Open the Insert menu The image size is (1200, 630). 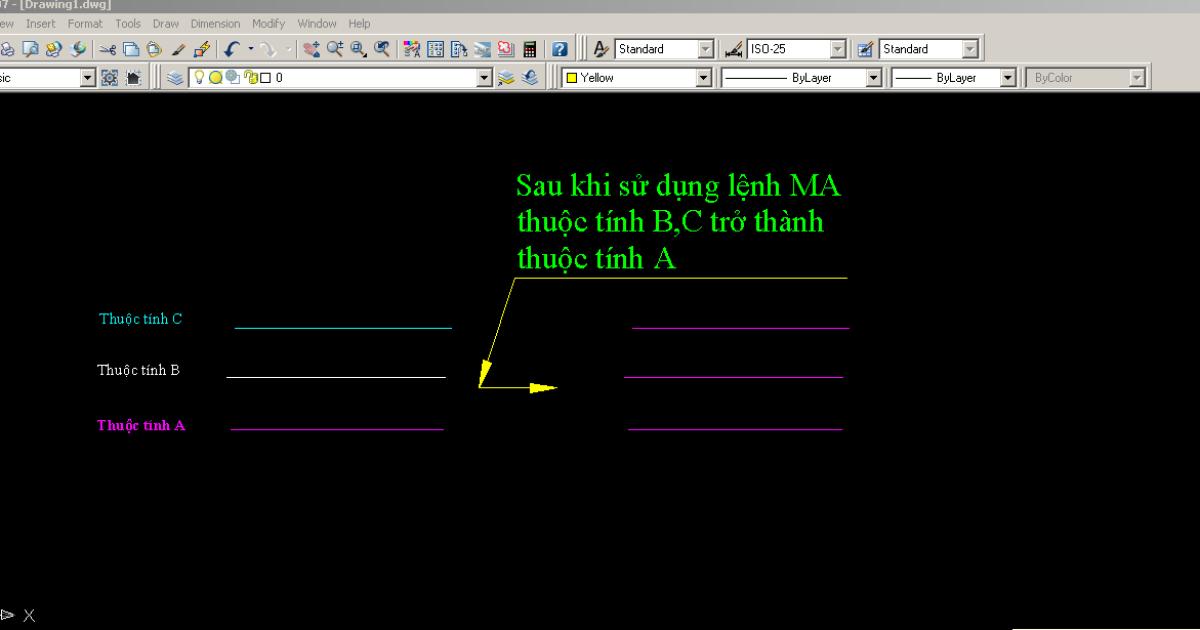[x=41, y=23]
